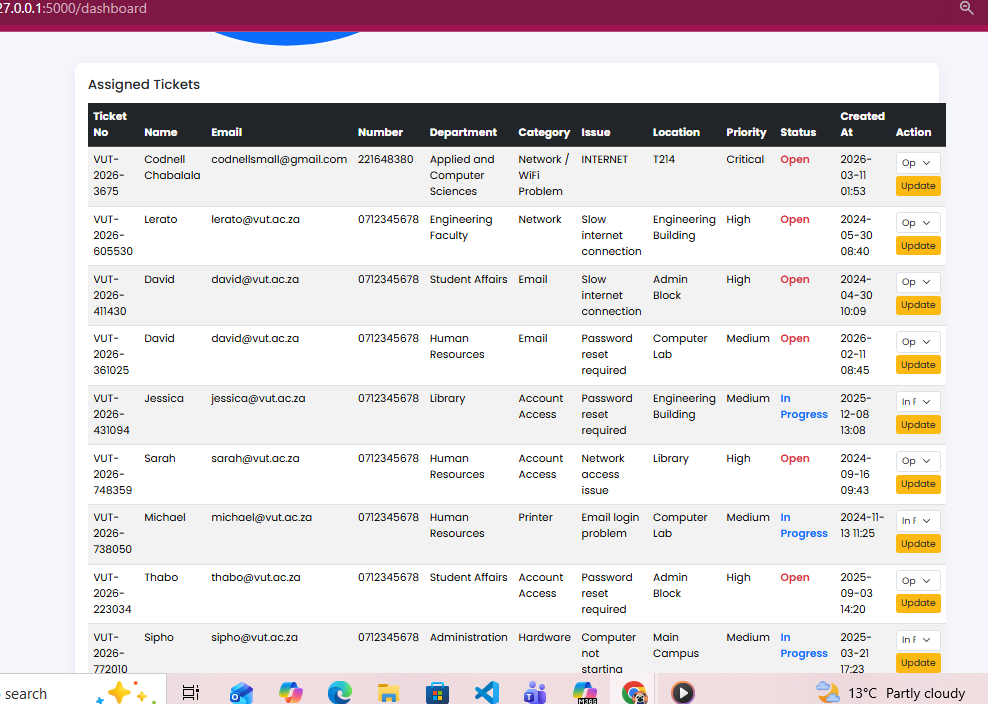Click Open status for Thabo's ticket
Viewport: 988px width, 704px height.
[795, 577]
